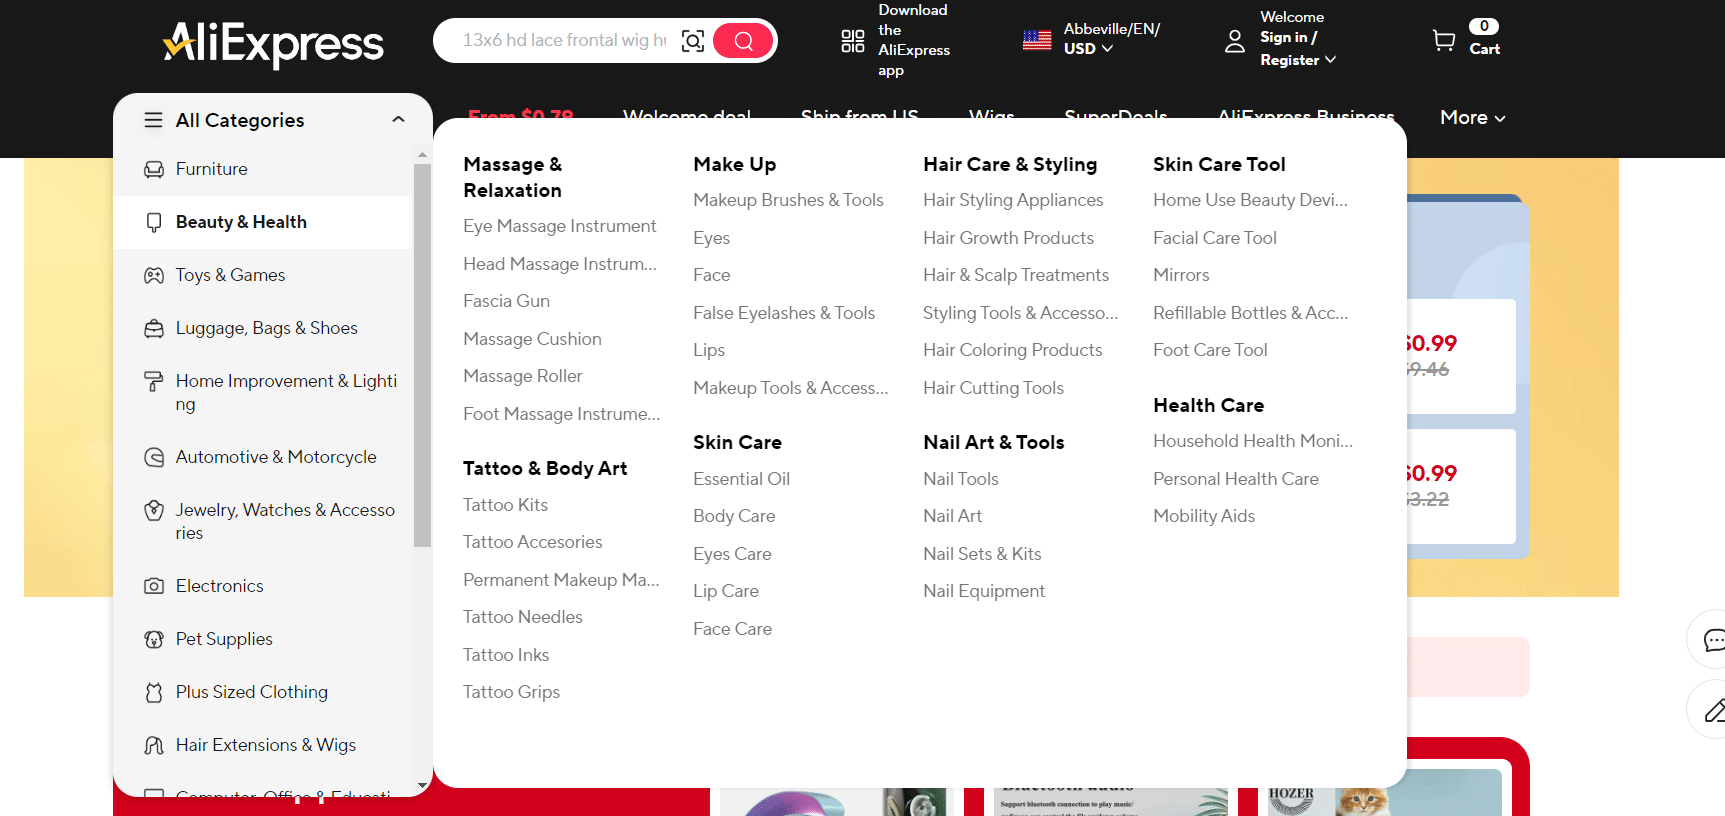The width and height of the screenshot is (1725, 816).
Task: Click the scrollbar down arrow in categories
Action: pos(422,786)
